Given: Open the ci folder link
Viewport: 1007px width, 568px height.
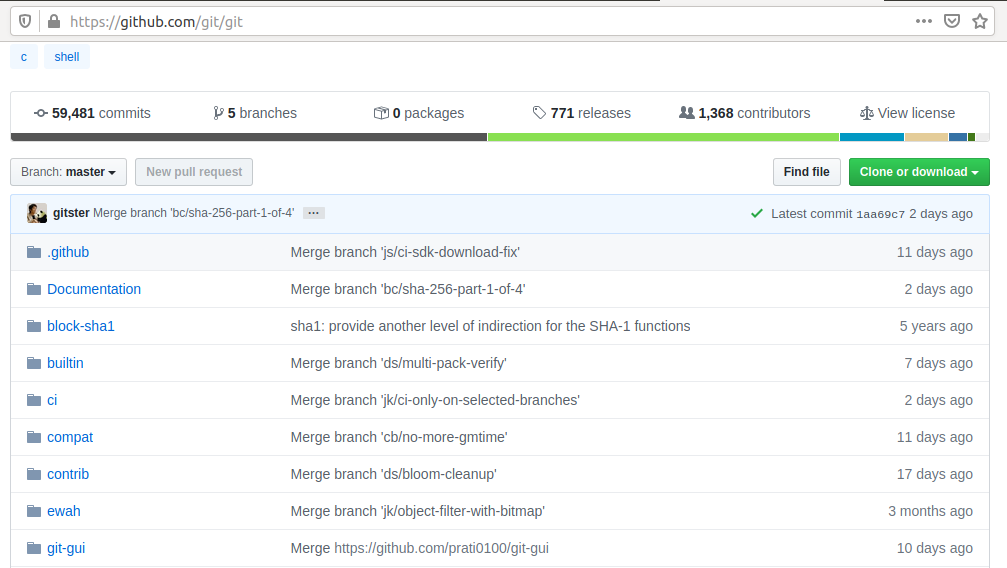Looking at the screenshot, I should [52, 400].
